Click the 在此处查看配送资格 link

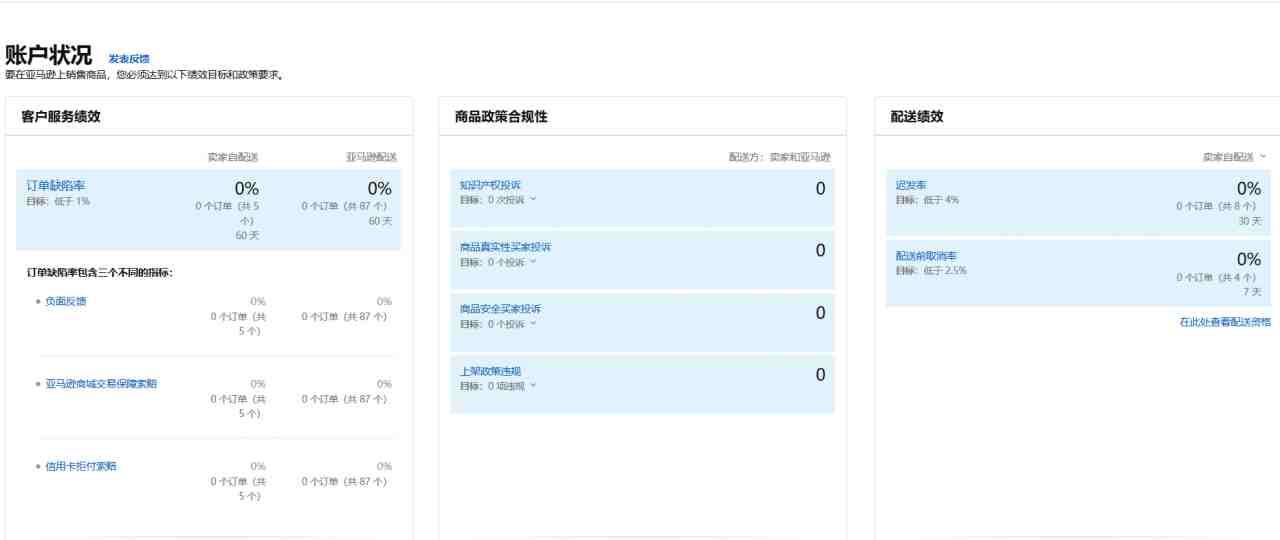(x=1225, y=322)
